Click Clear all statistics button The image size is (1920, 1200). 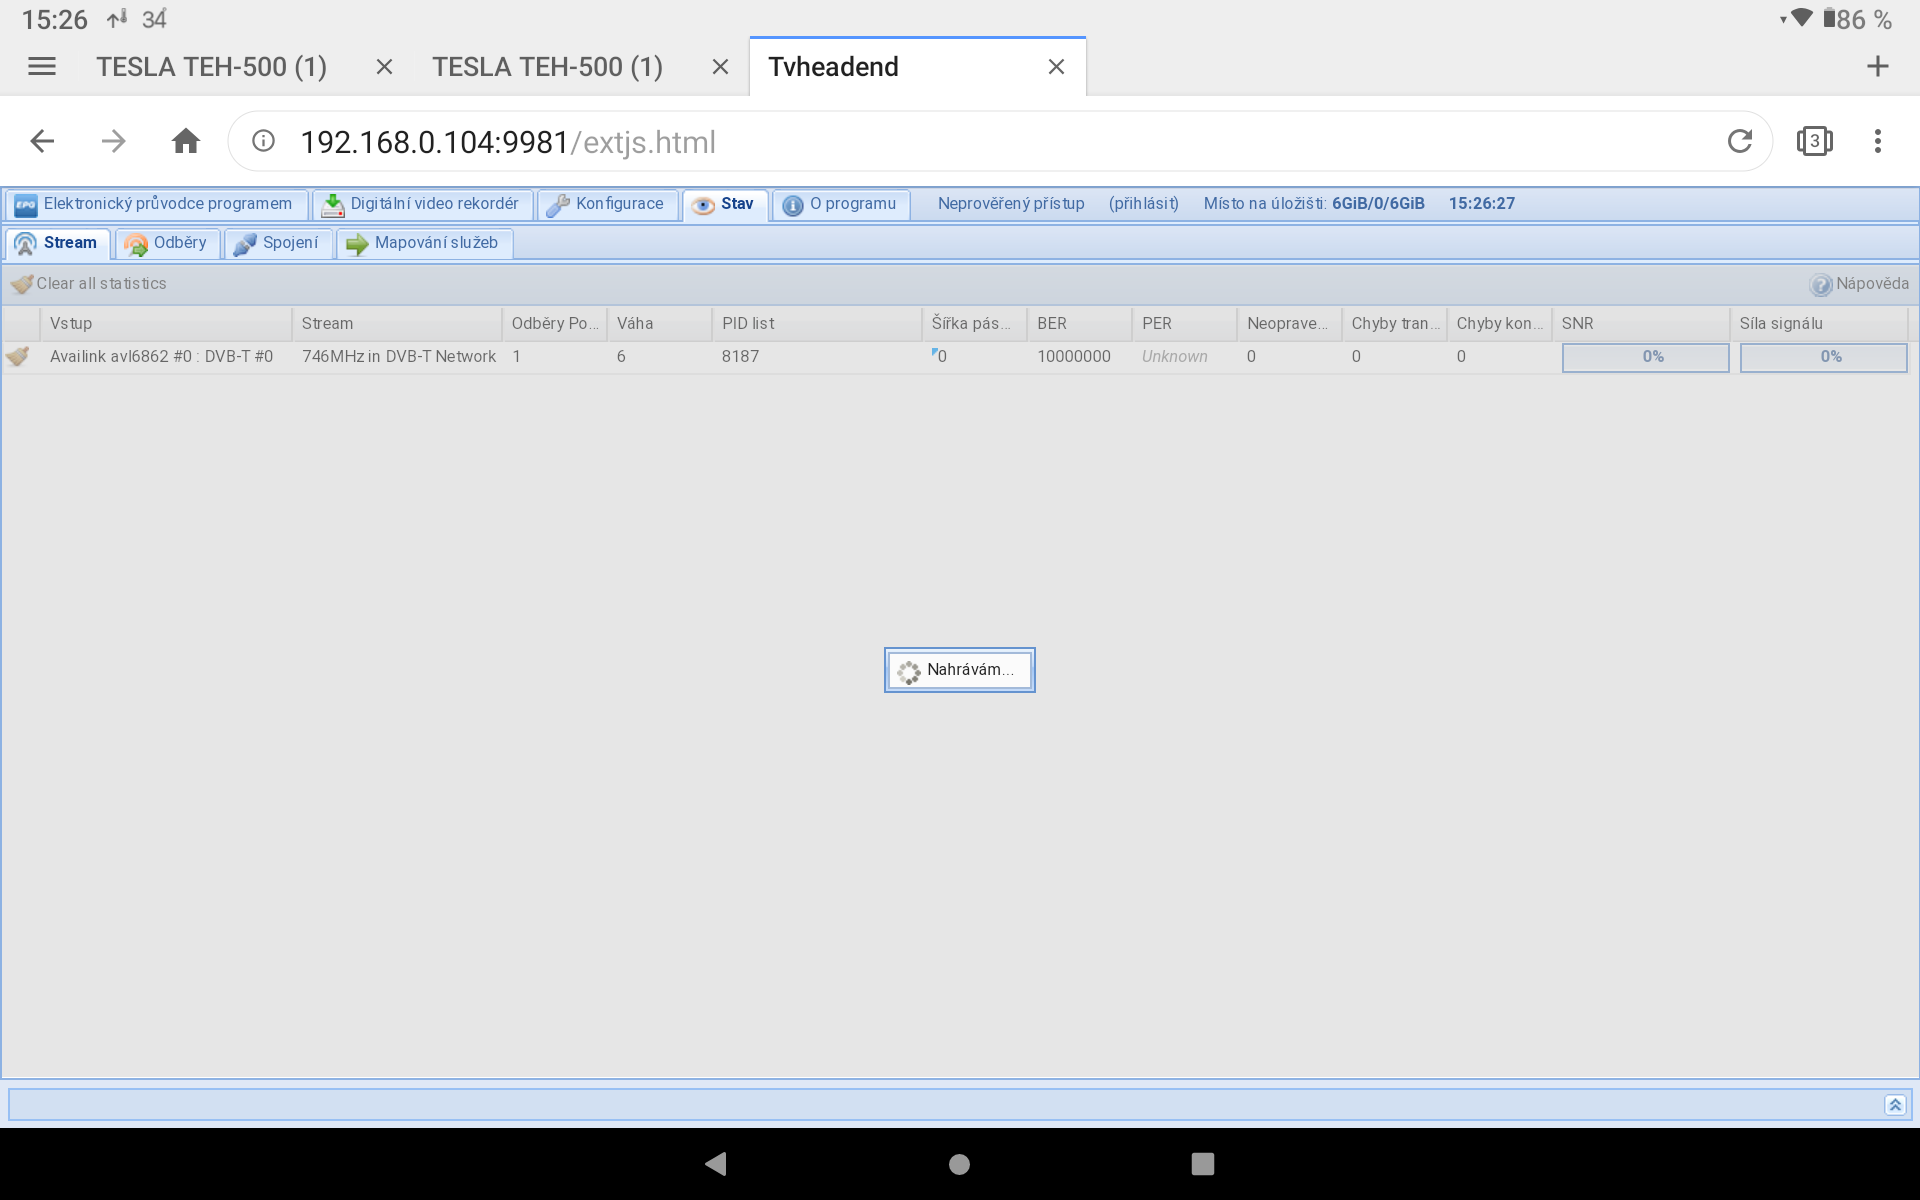pos(90,284)
